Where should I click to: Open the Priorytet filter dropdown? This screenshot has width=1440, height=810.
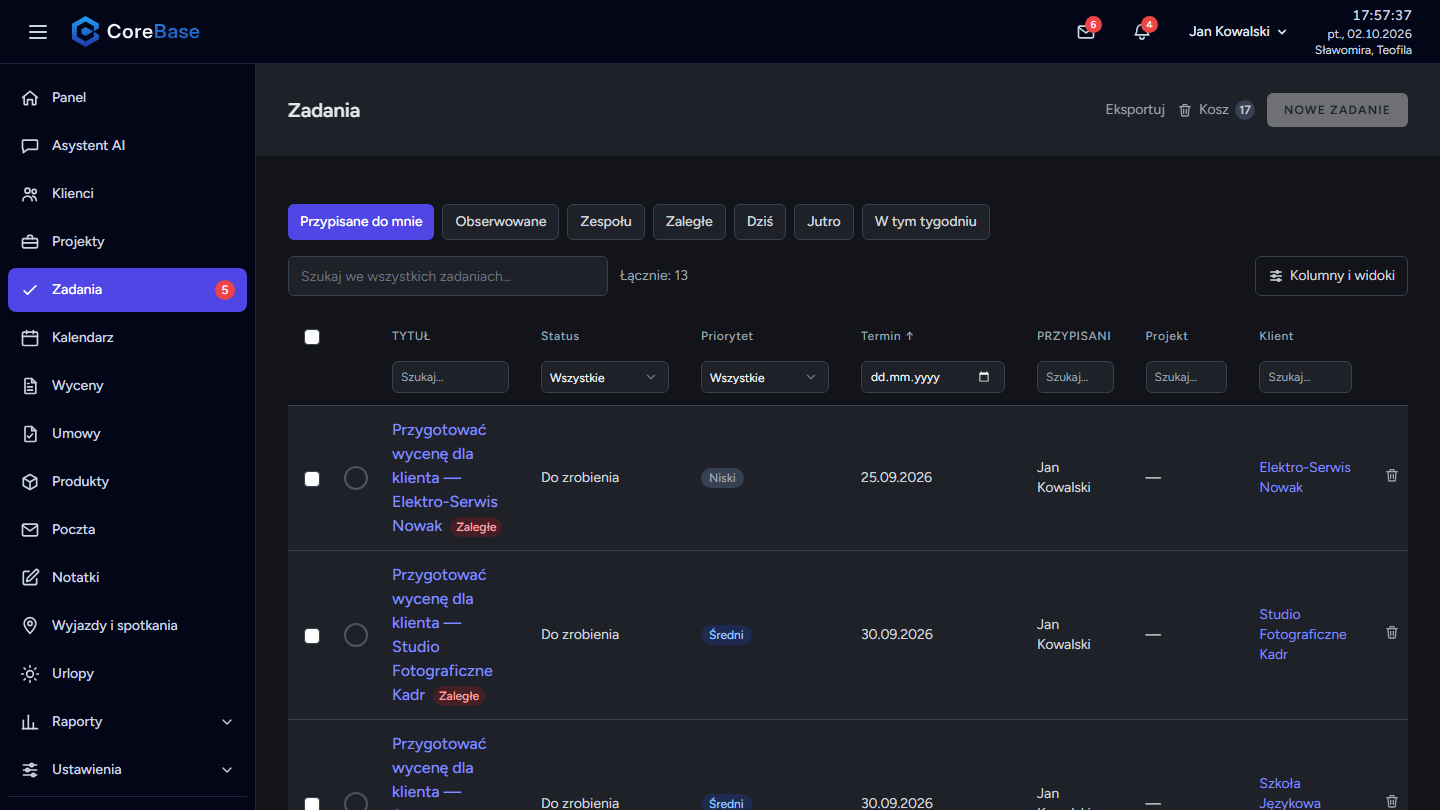(x=765, y=377)
